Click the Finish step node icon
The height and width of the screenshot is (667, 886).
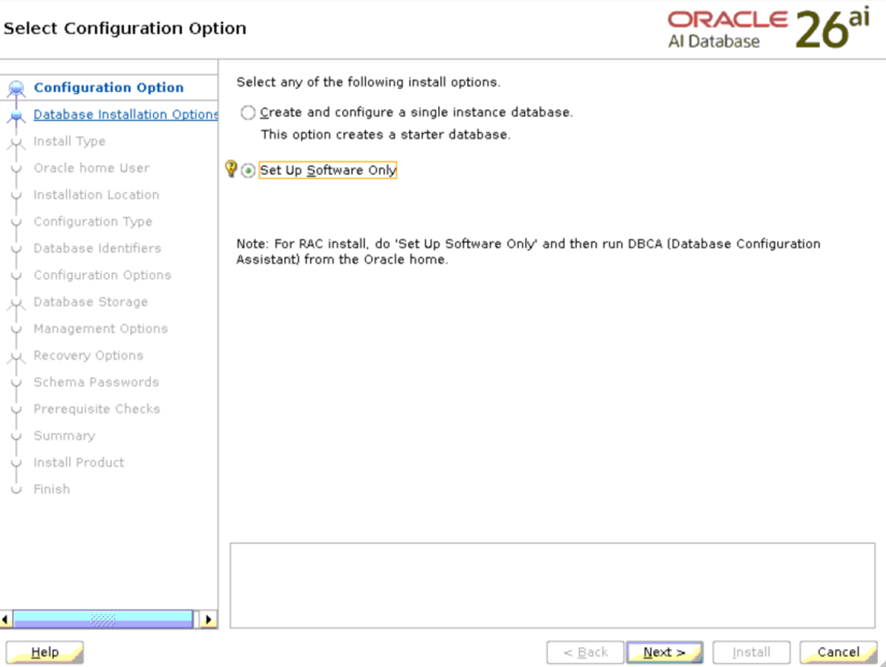pyautogui.click(x=15, y=490)
